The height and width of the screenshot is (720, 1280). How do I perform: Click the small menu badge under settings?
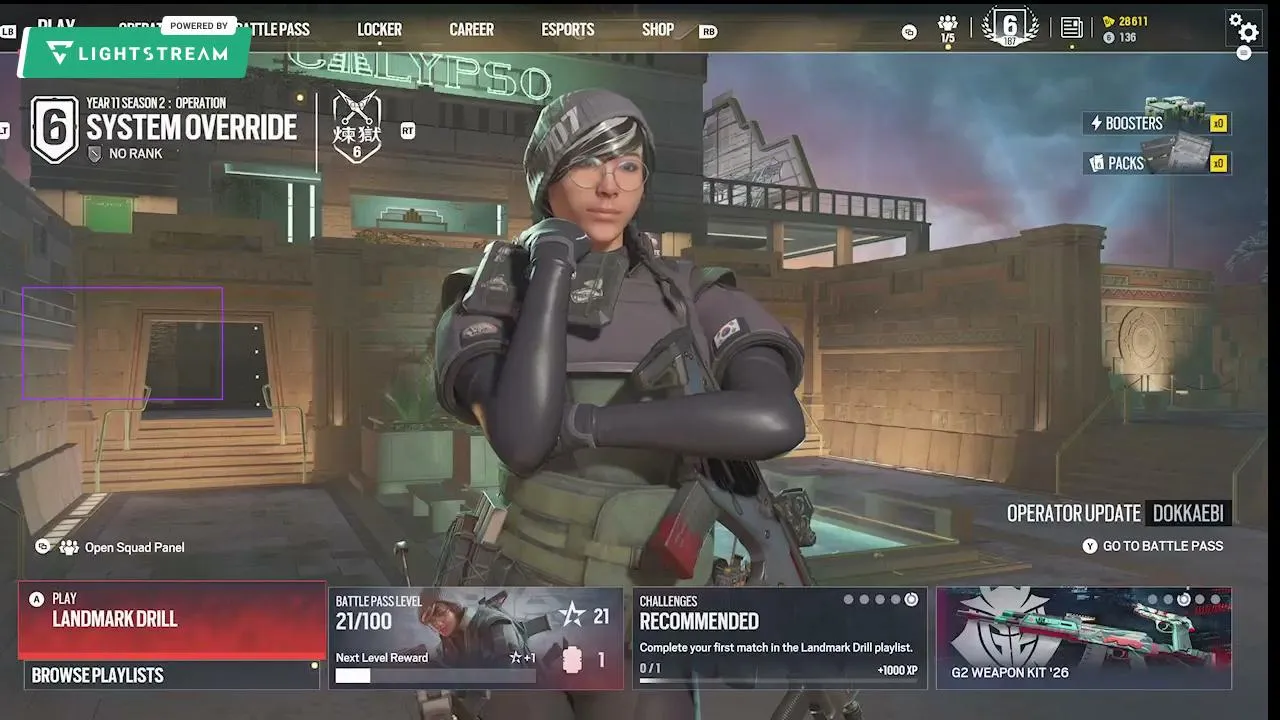point(1243,53)
